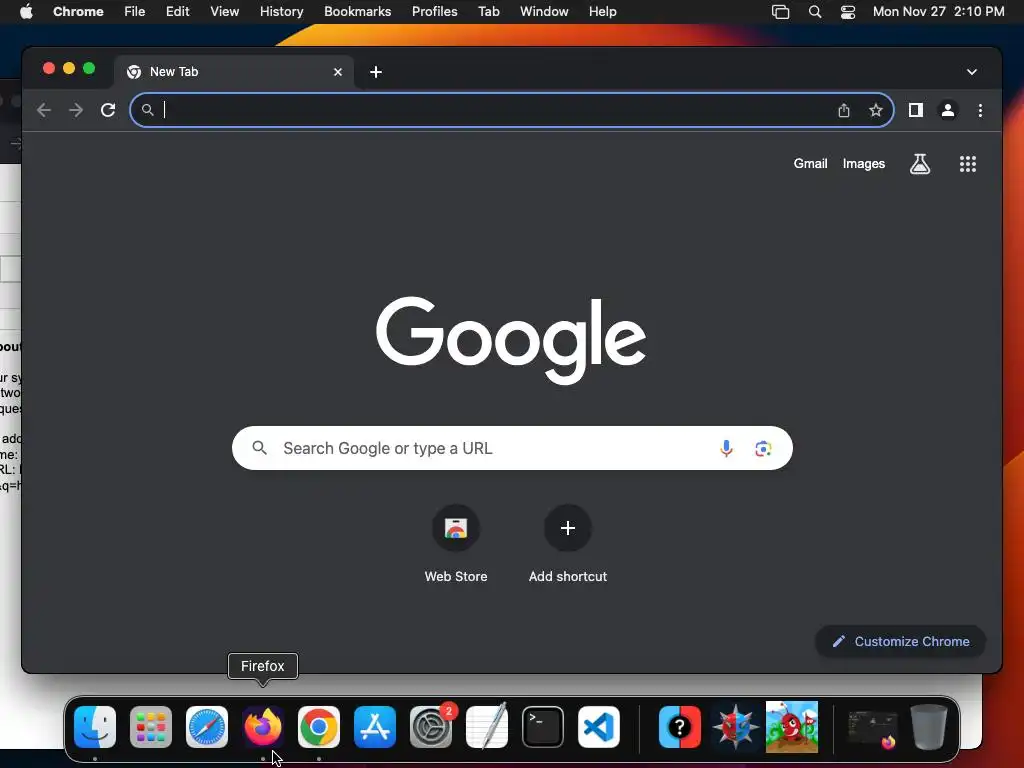Open the Images link
The width and height of the screenshot is (1024, 768).
[x=863, y=164]
